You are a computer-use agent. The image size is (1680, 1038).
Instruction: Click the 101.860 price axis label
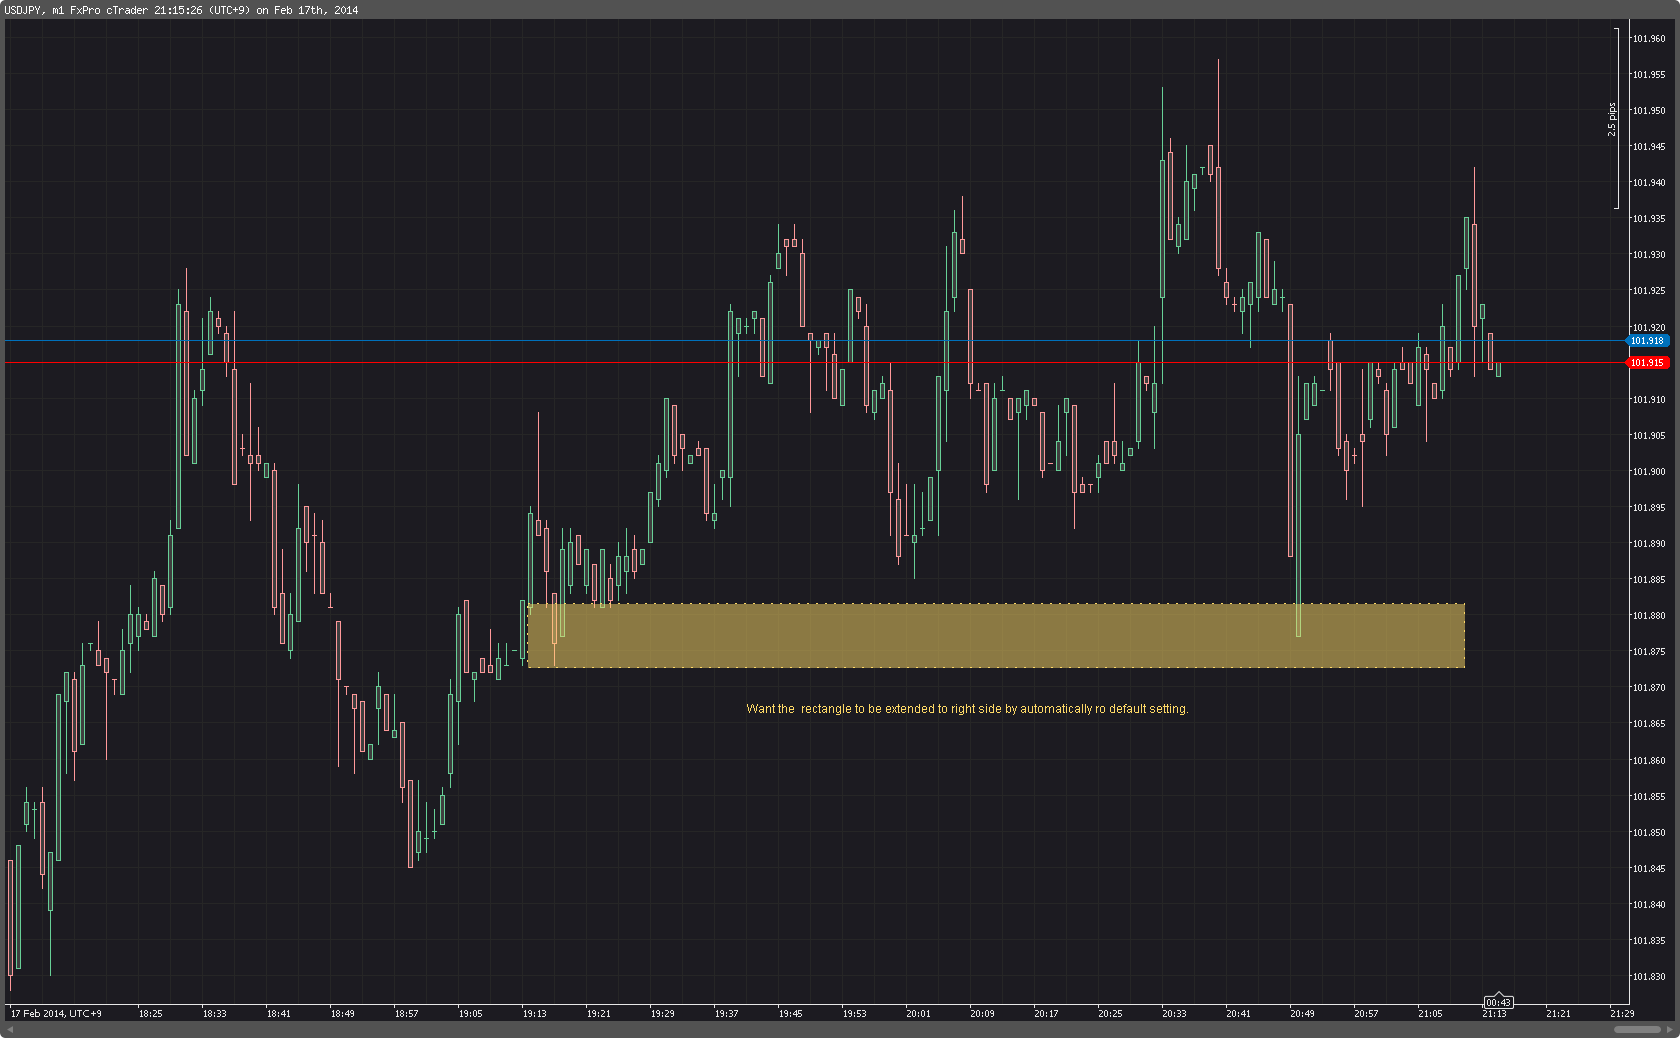point(1649,761)
